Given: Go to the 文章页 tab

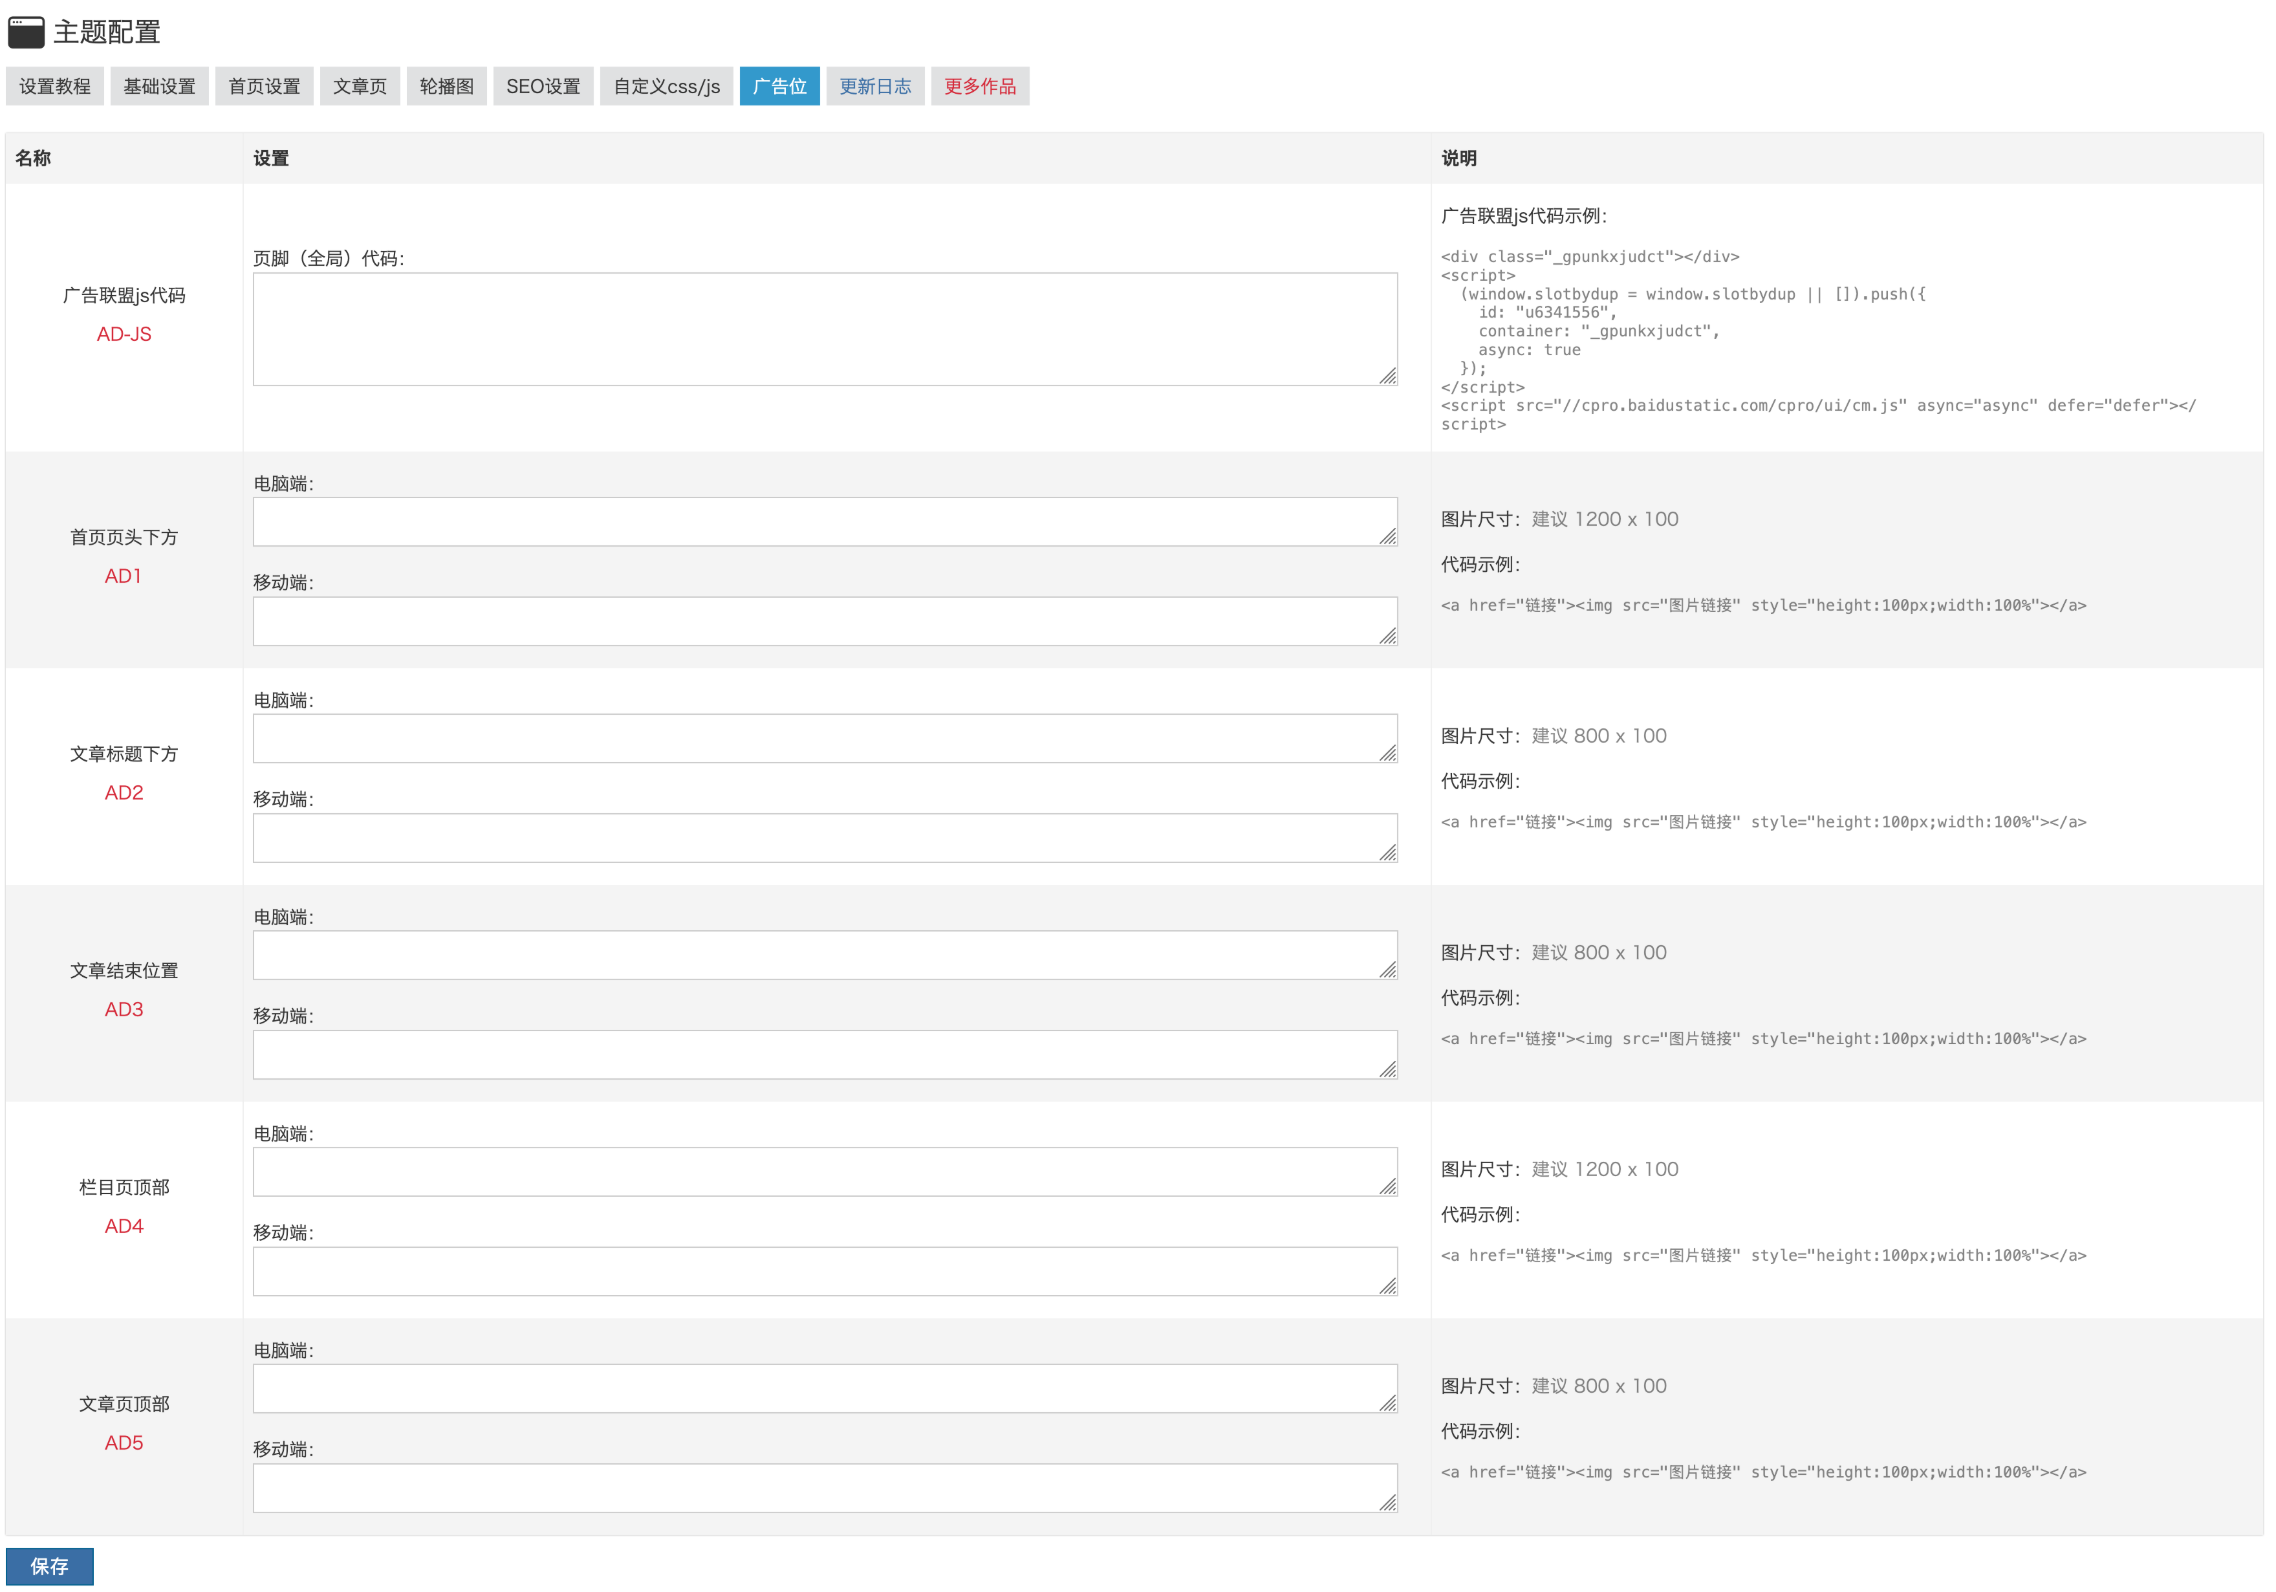Looking at the screenshot, I should point(360,86).
